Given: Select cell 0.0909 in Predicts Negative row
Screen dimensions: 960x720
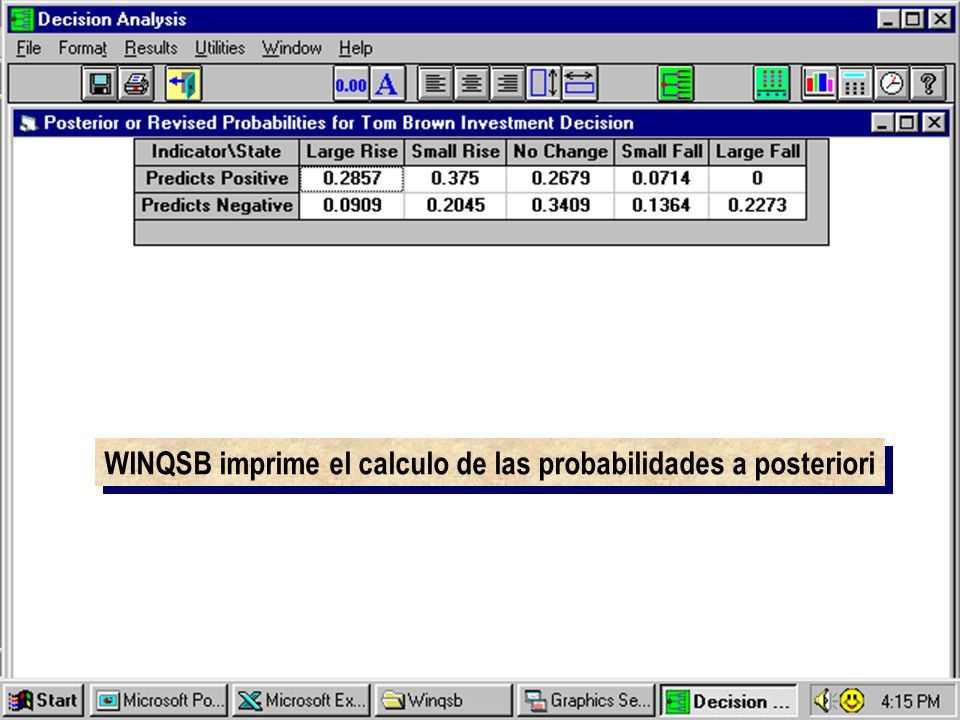Looking at the screenshot, I should (x=352, y=206).
